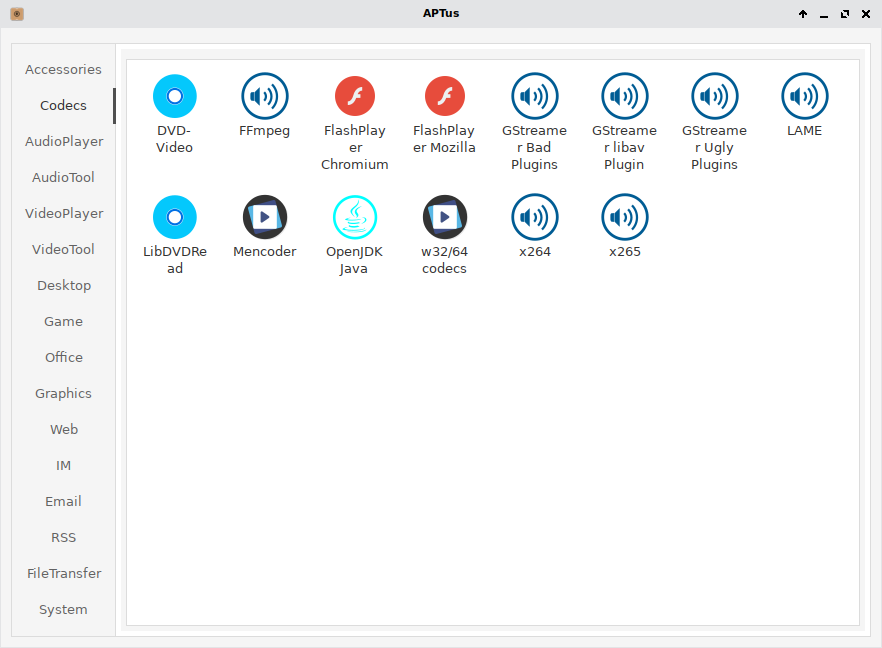The height and width of the screenshot is (648, 882).
Task: Open the AudioTool category
Action: pos(64,177)
